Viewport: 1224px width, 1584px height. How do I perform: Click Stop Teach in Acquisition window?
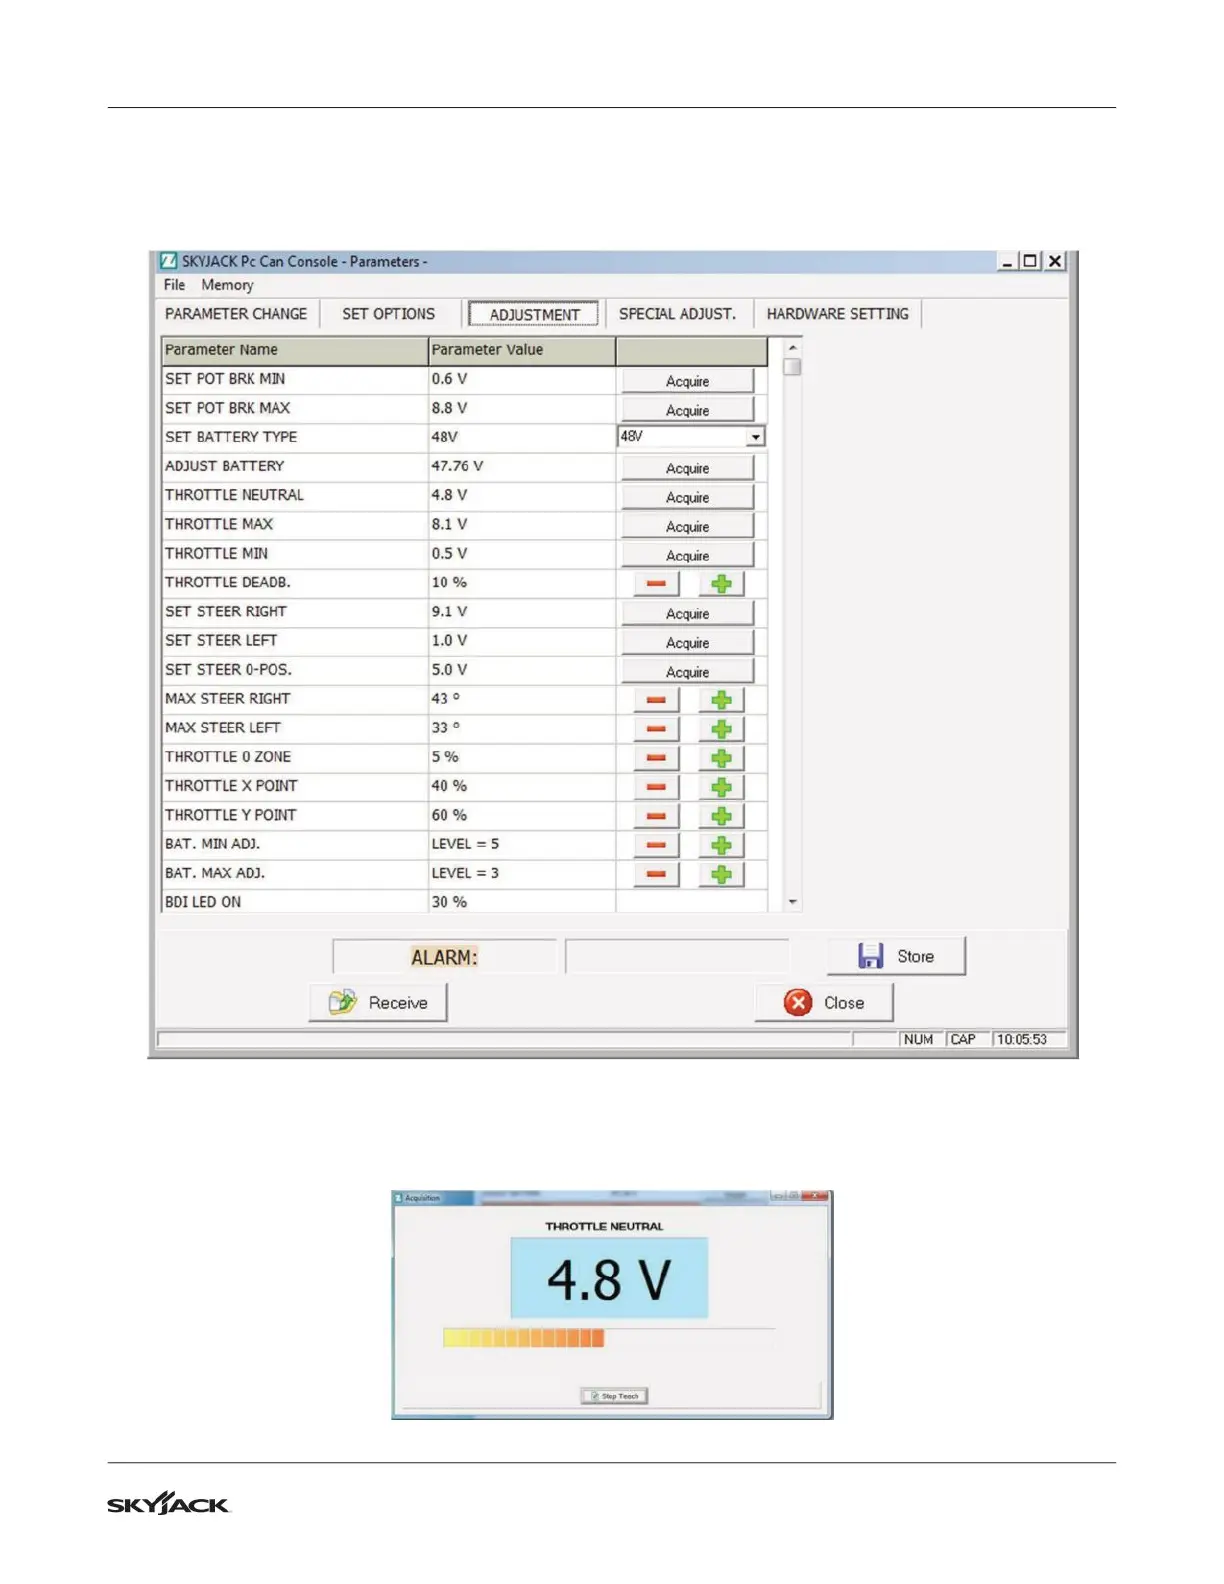[614, 1396]
